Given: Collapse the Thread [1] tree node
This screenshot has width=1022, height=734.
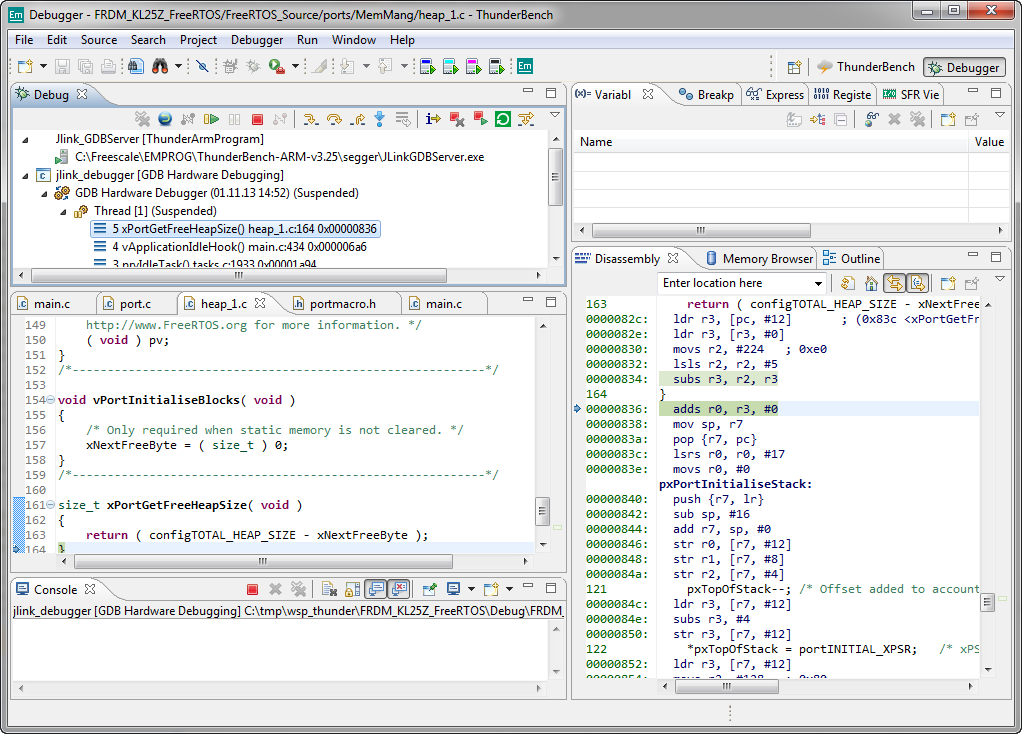Looking at the screenshot, I should click(x=64, y=211).
